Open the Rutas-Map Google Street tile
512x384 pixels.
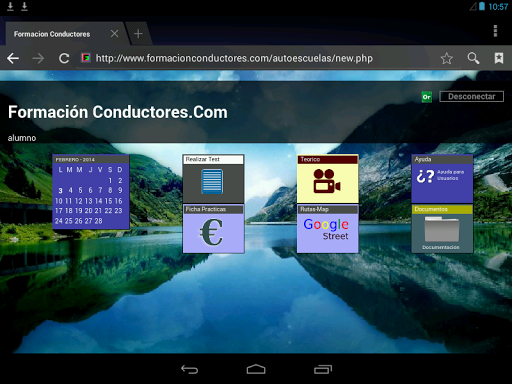[327, 229]
